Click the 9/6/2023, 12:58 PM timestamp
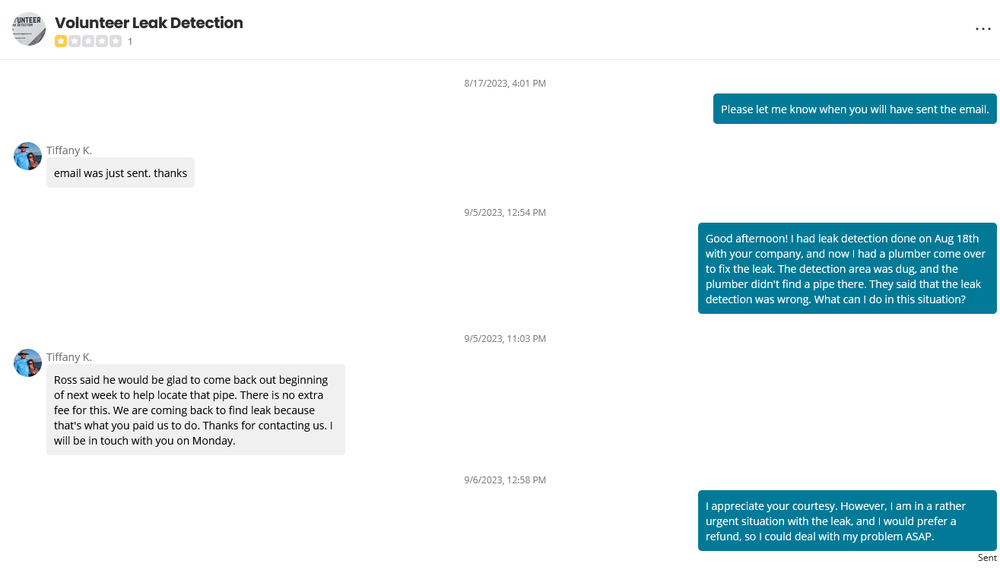 (505, 480)
